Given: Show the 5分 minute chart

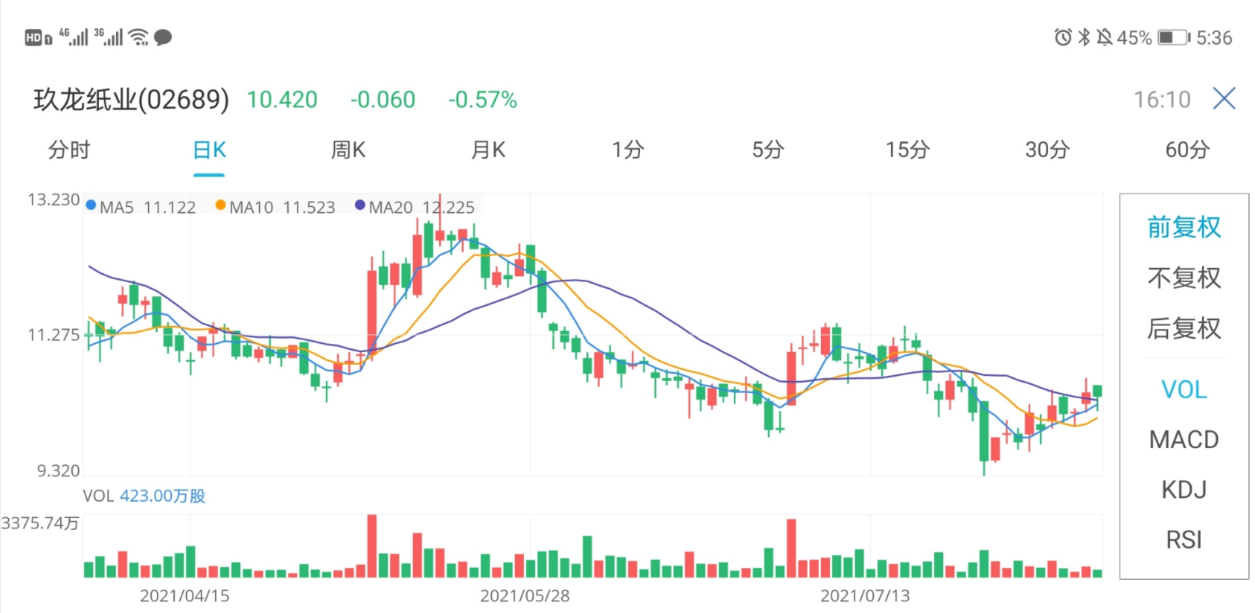Looking at the screenshot, I should click(x=768, y=150).
